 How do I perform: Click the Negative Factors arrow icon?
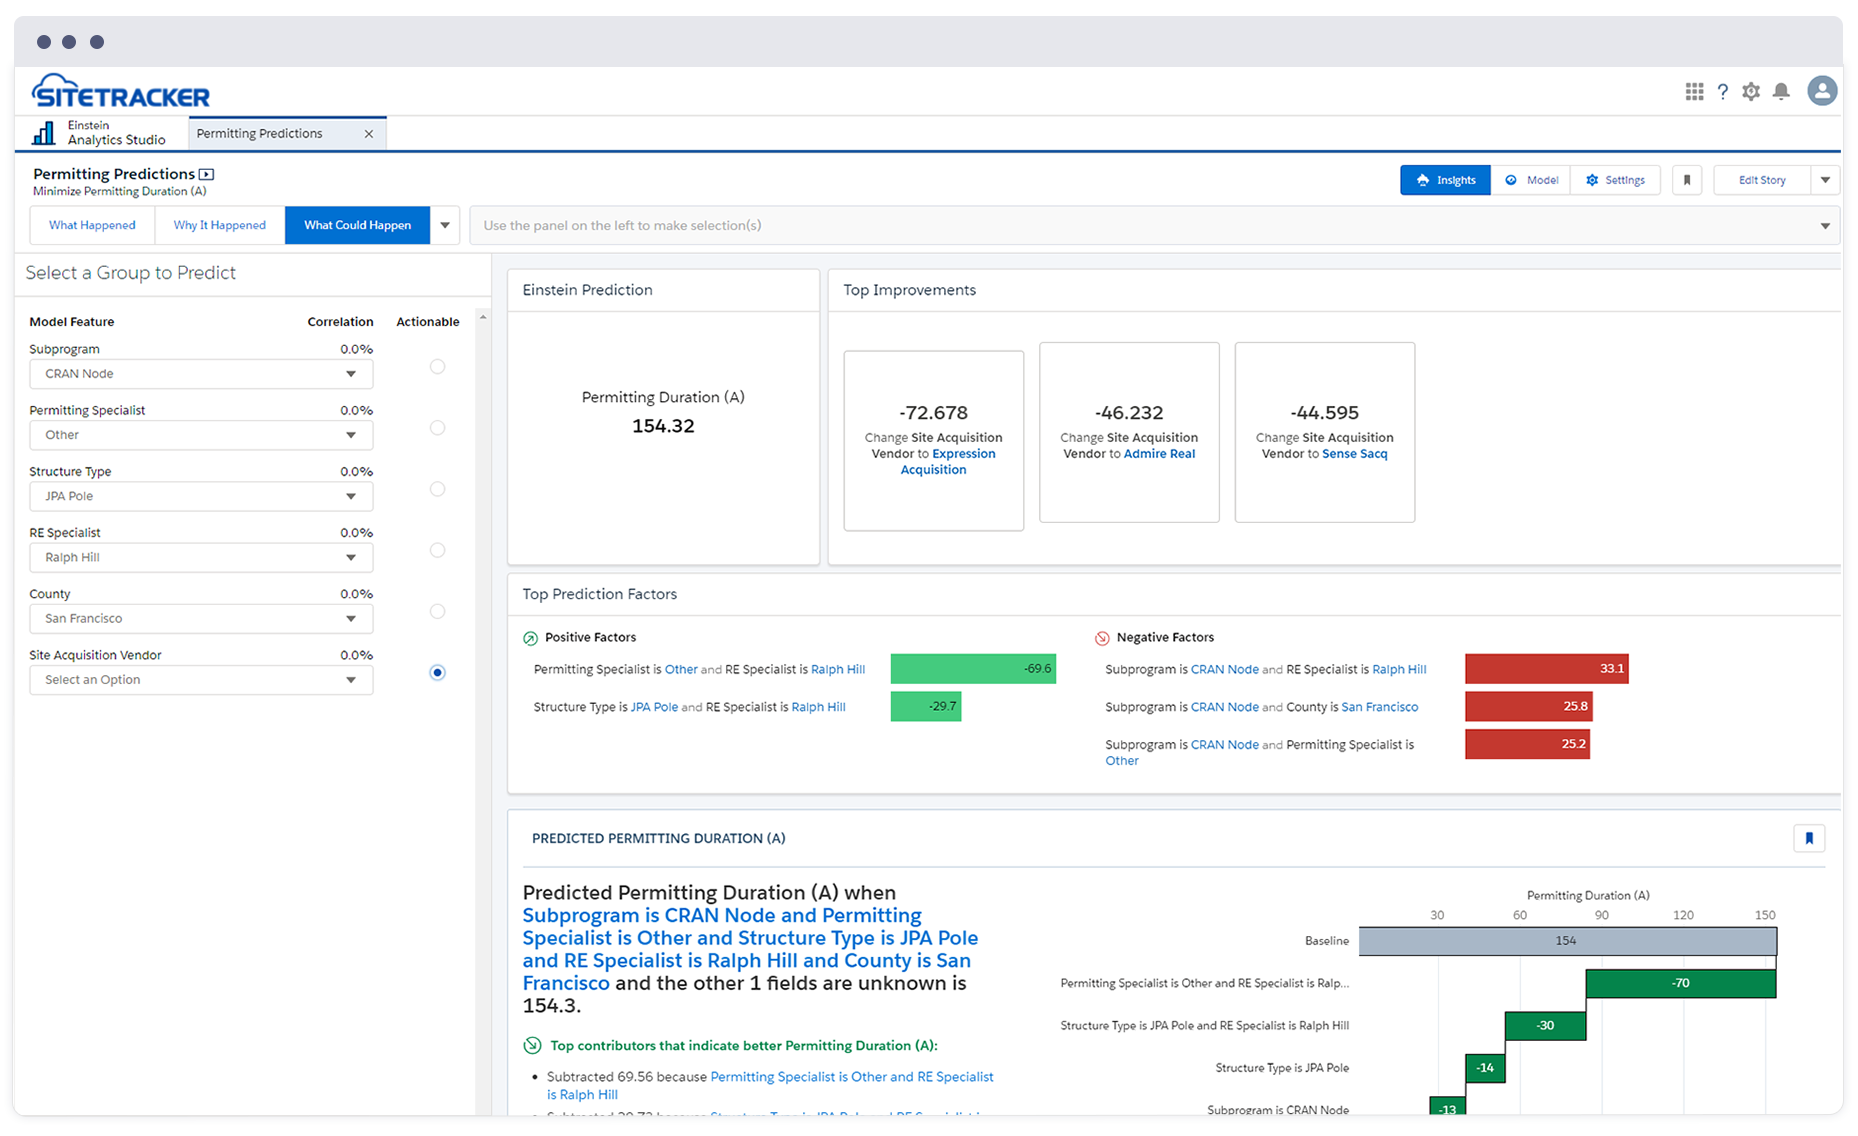coord(1102,638)
